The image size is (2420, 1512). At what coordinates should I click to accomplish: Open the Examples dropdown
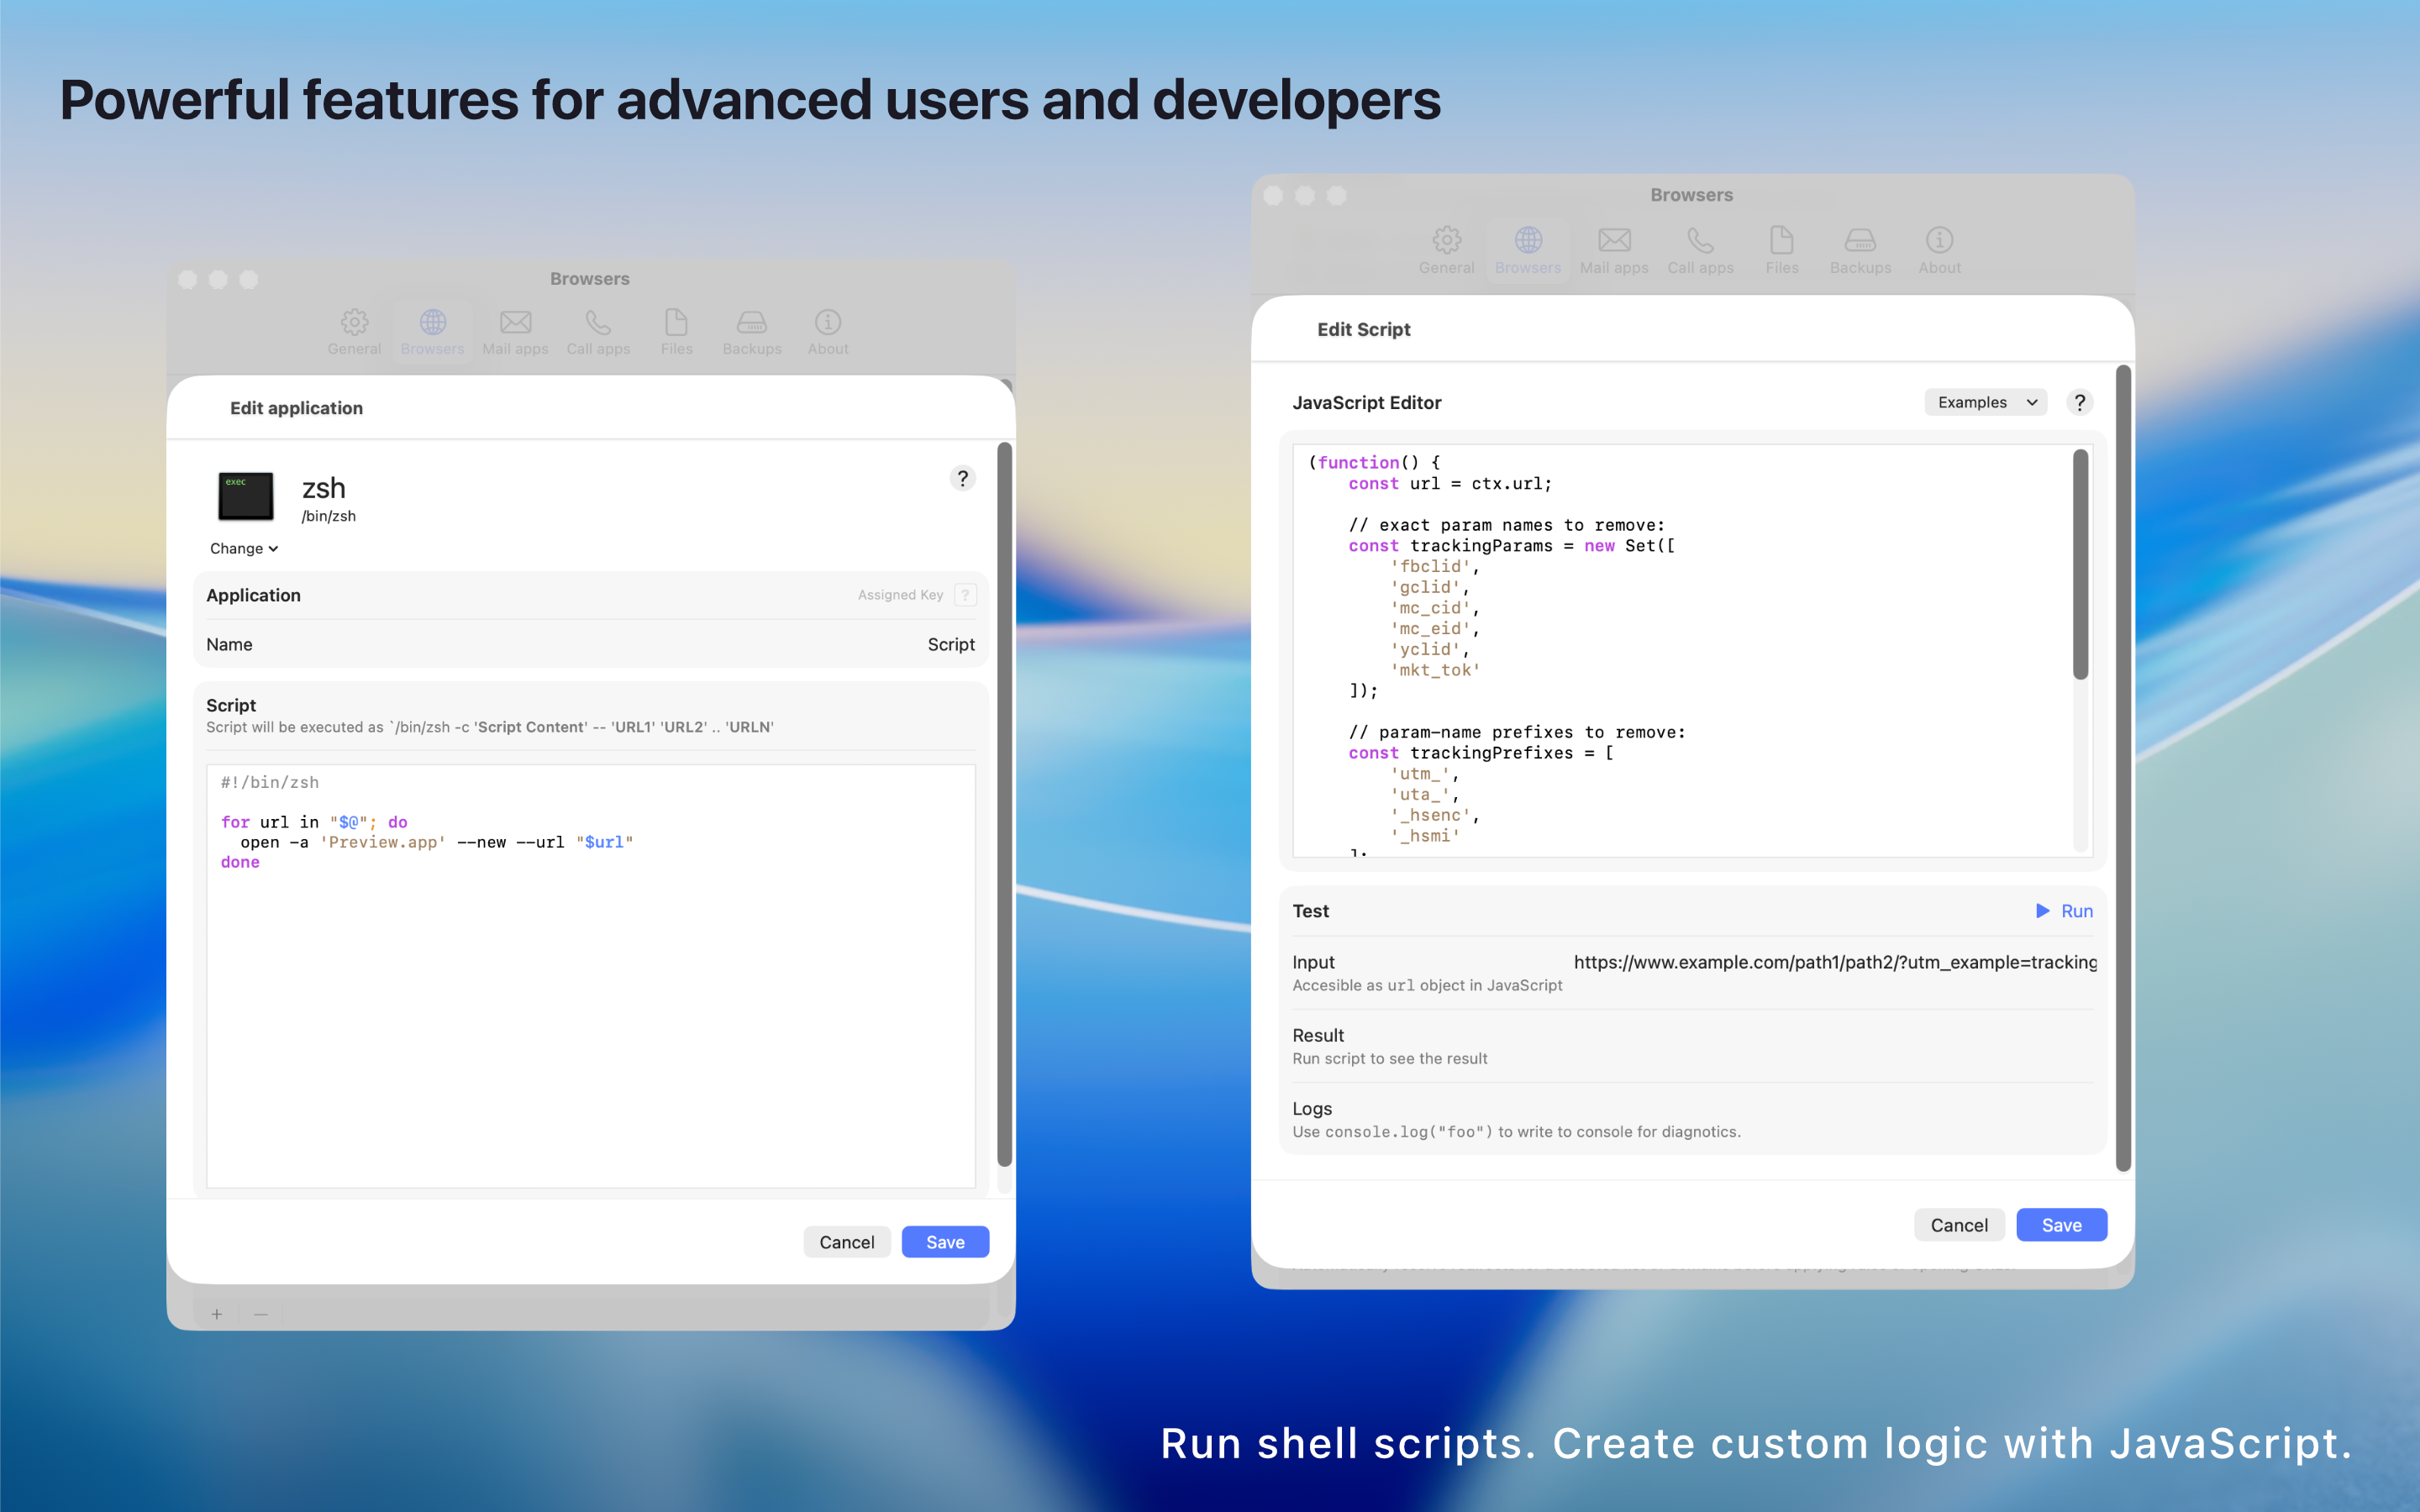pyautogui.click(x=1984, y=402)
